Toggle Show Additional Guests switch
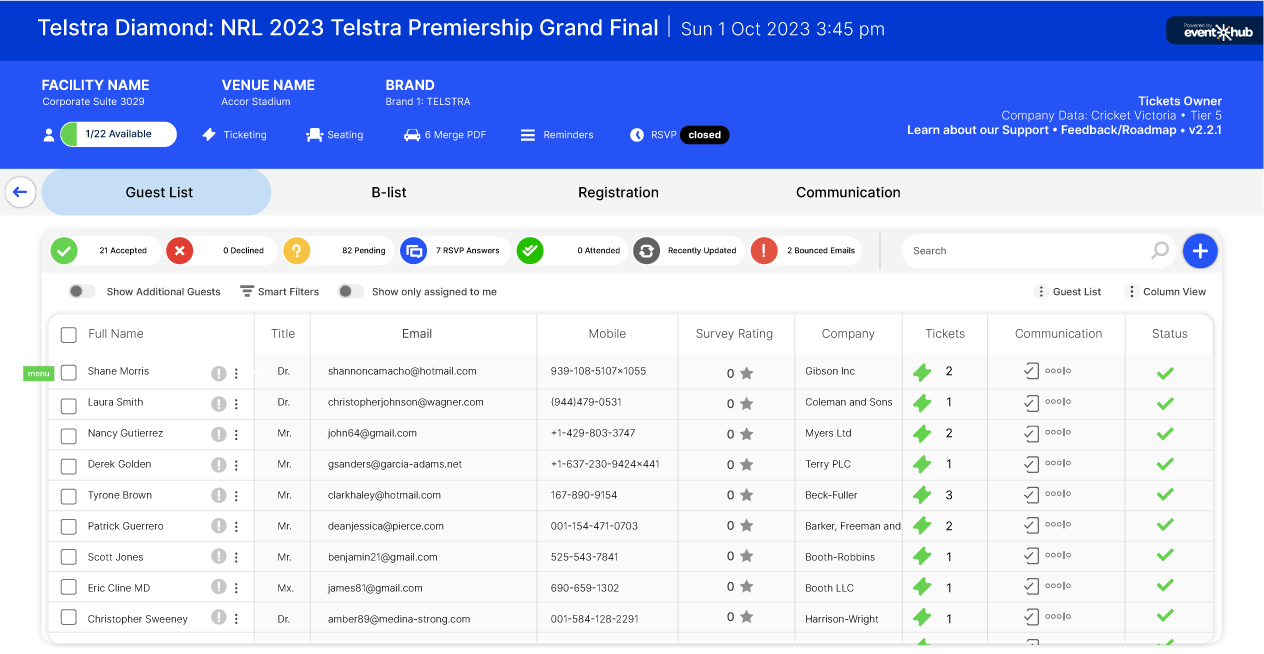Image resolution: width=1264 pixels, height=654 pixels. pos(82,291)
